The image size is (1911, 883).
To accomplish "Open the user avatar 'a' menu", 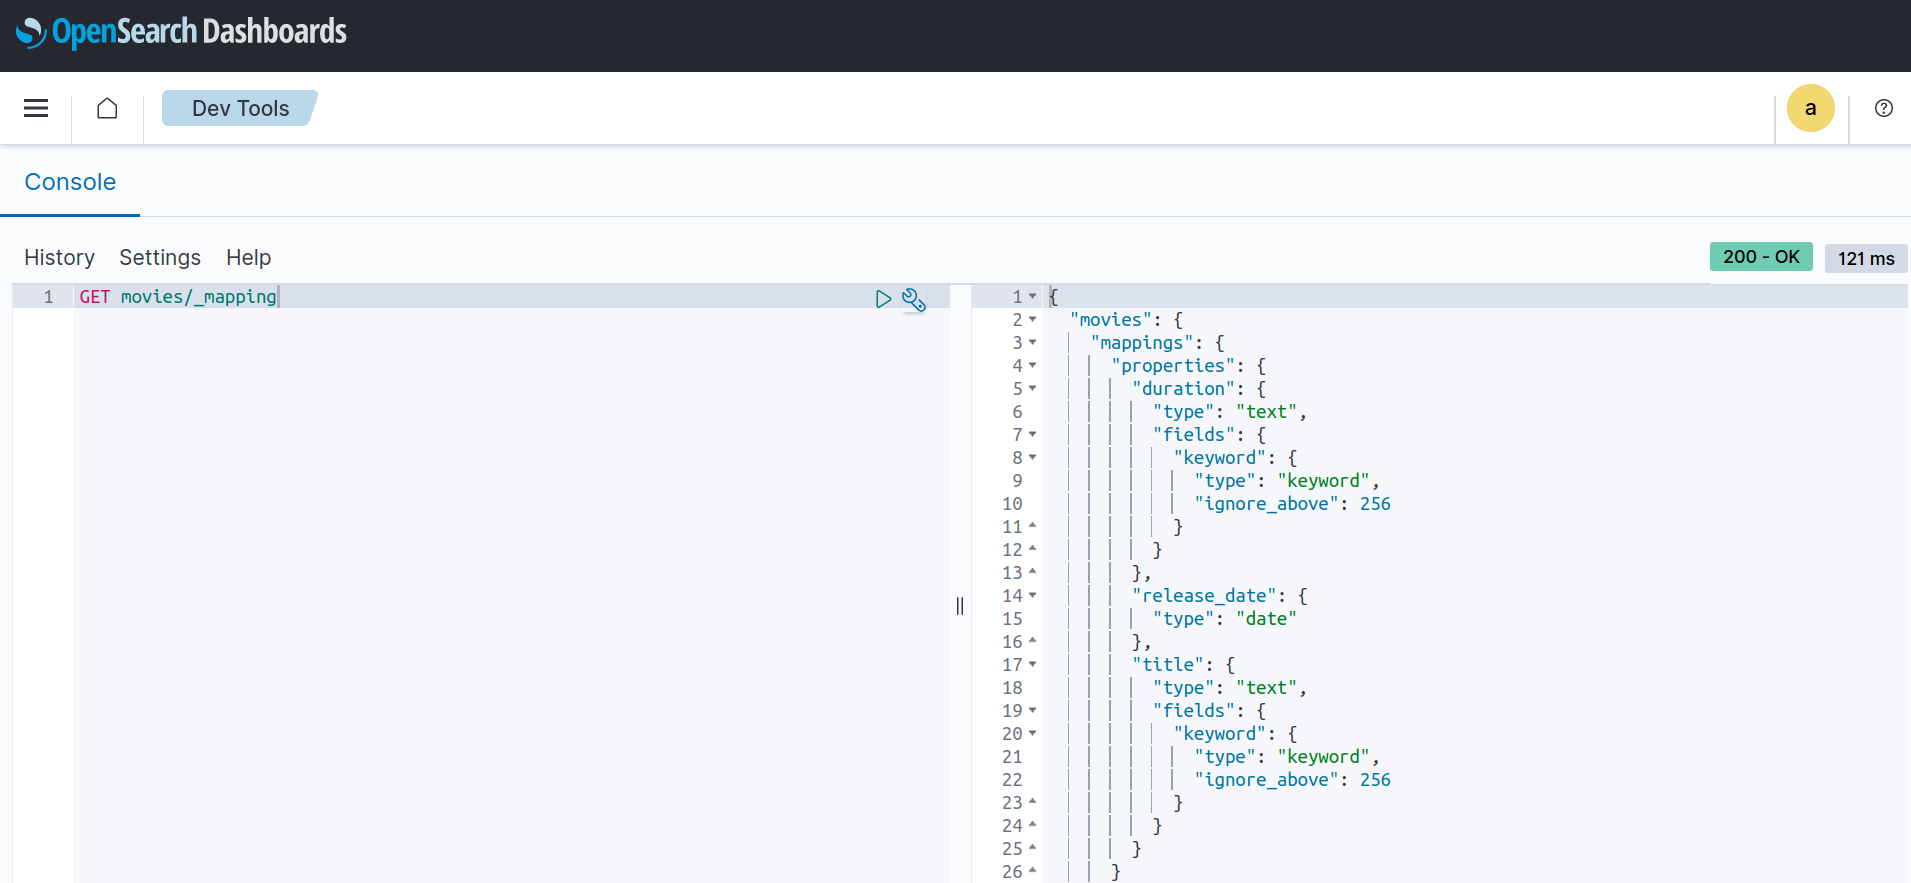I will pyautogui.click(x=1811, y=108).
